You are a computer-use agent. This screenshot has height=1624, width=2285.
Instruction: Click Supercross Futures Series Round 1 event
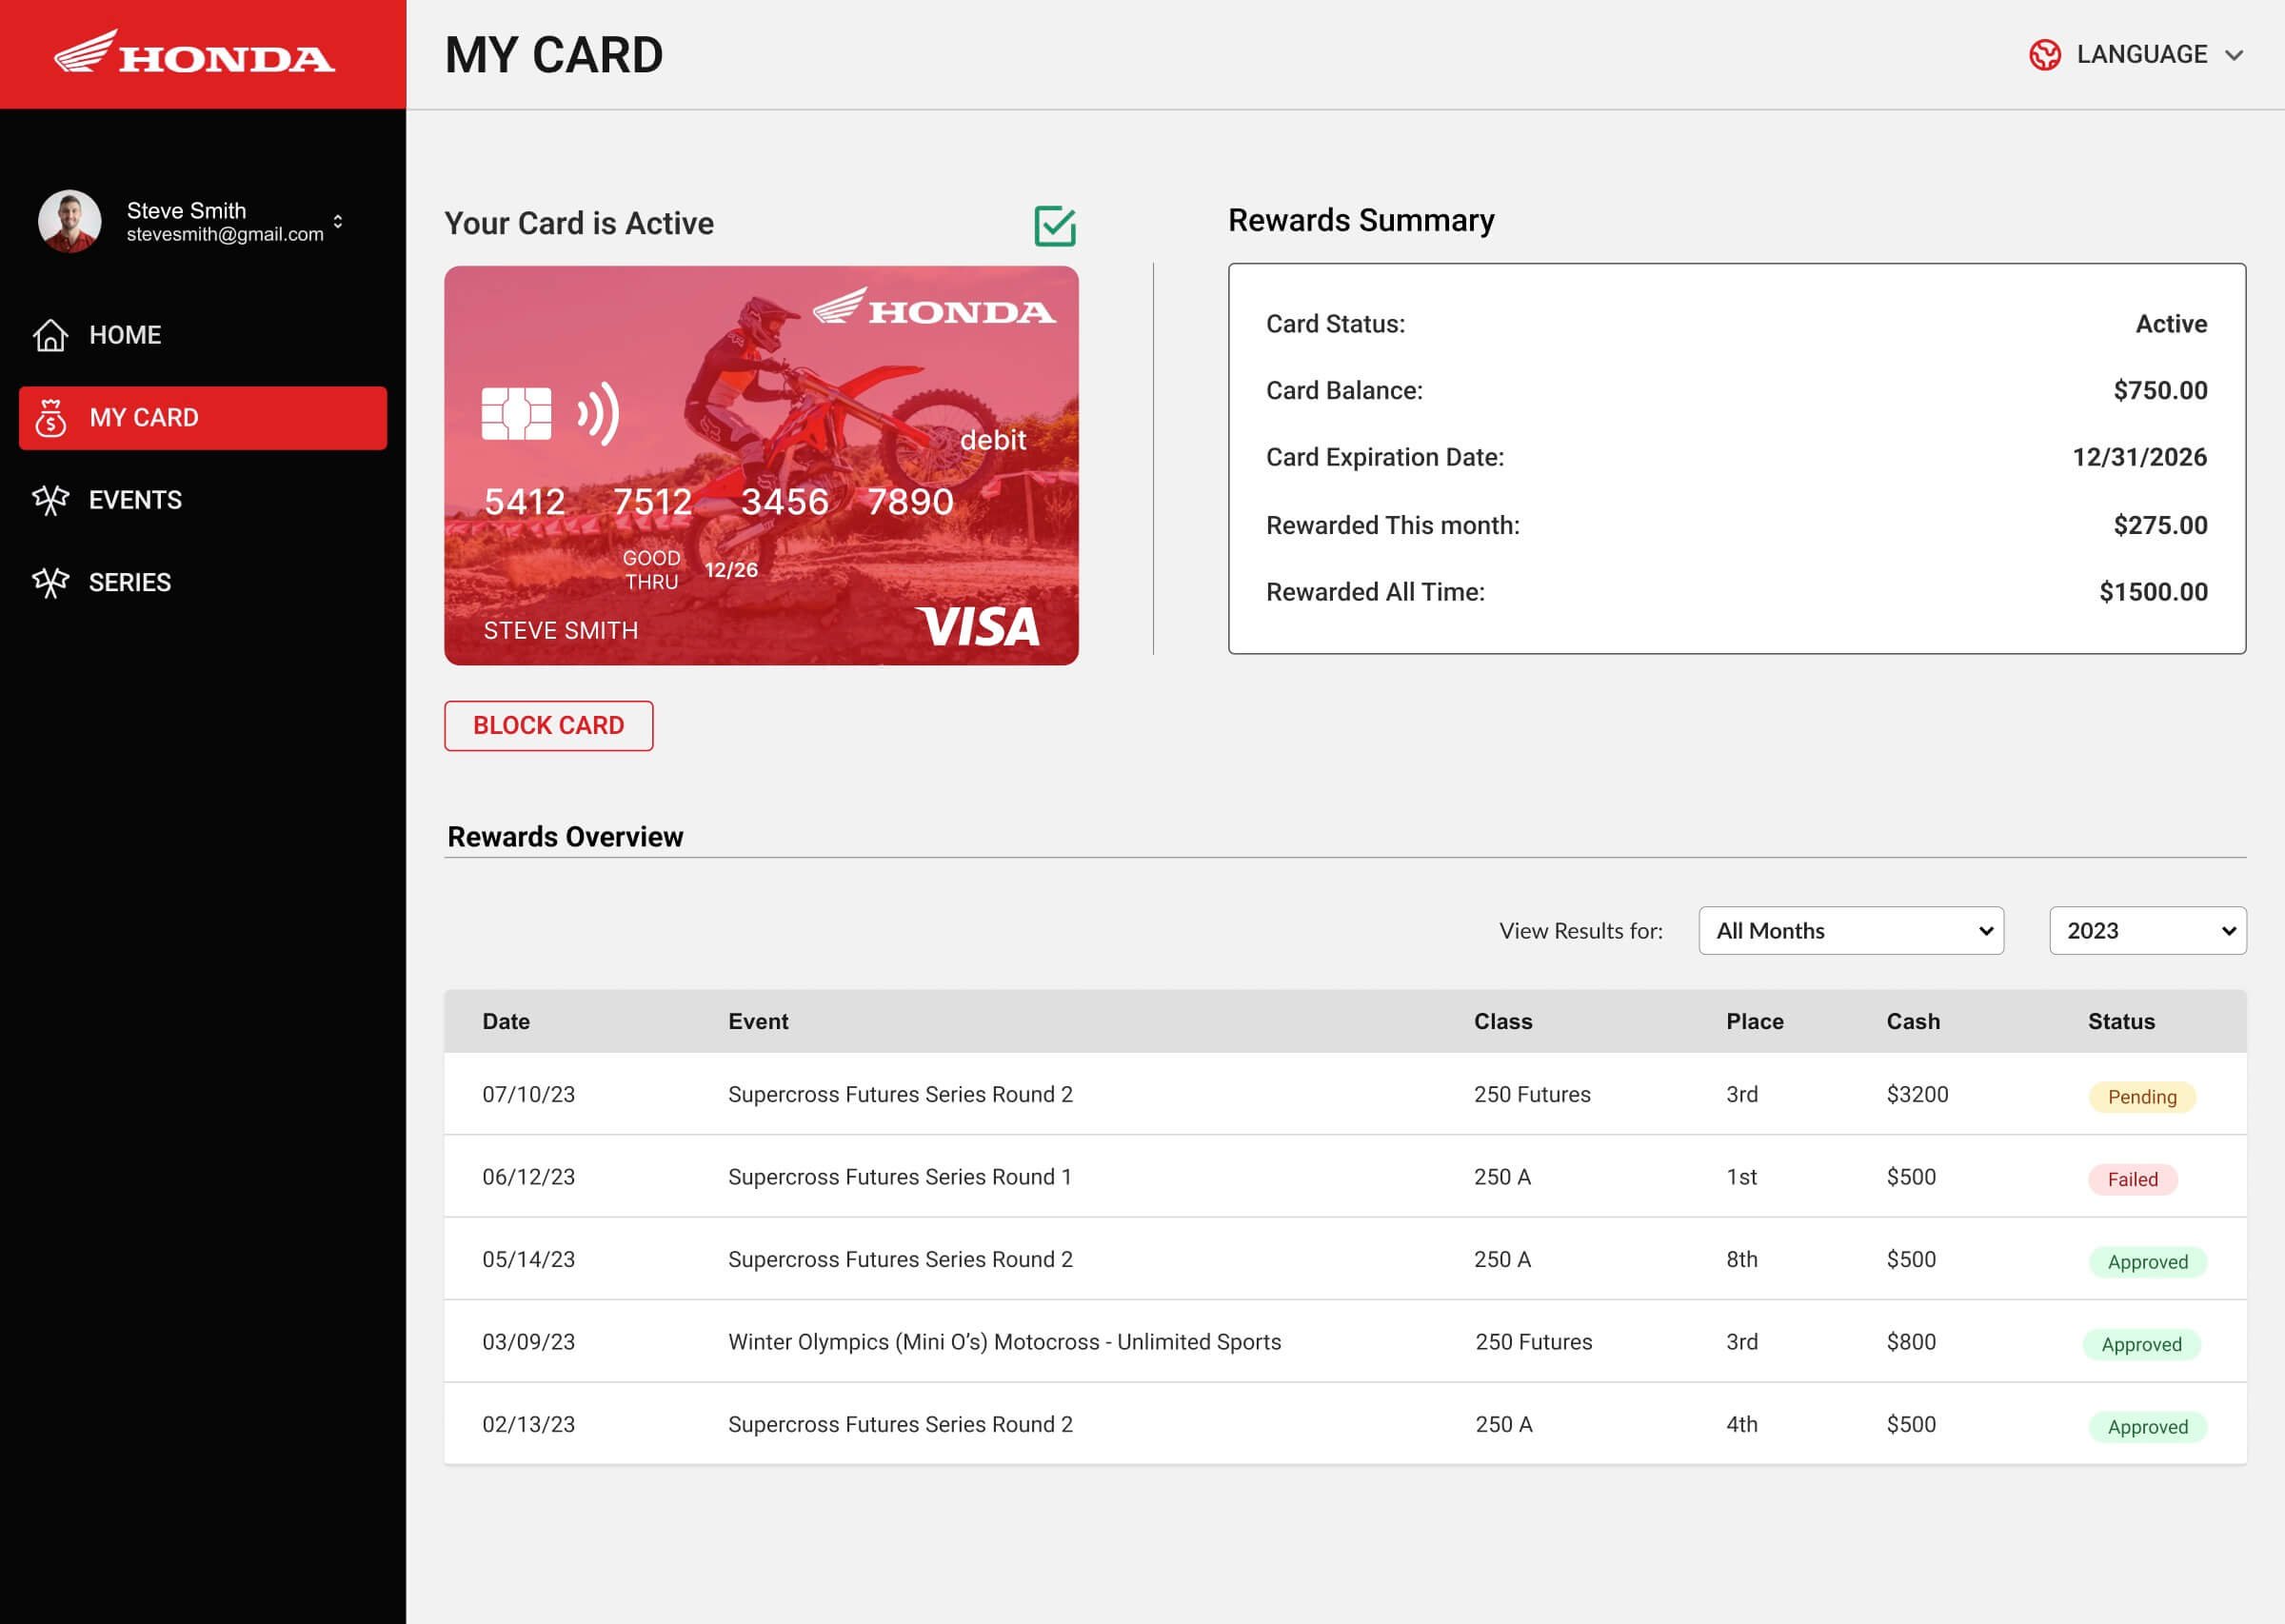click(900, 1177)
